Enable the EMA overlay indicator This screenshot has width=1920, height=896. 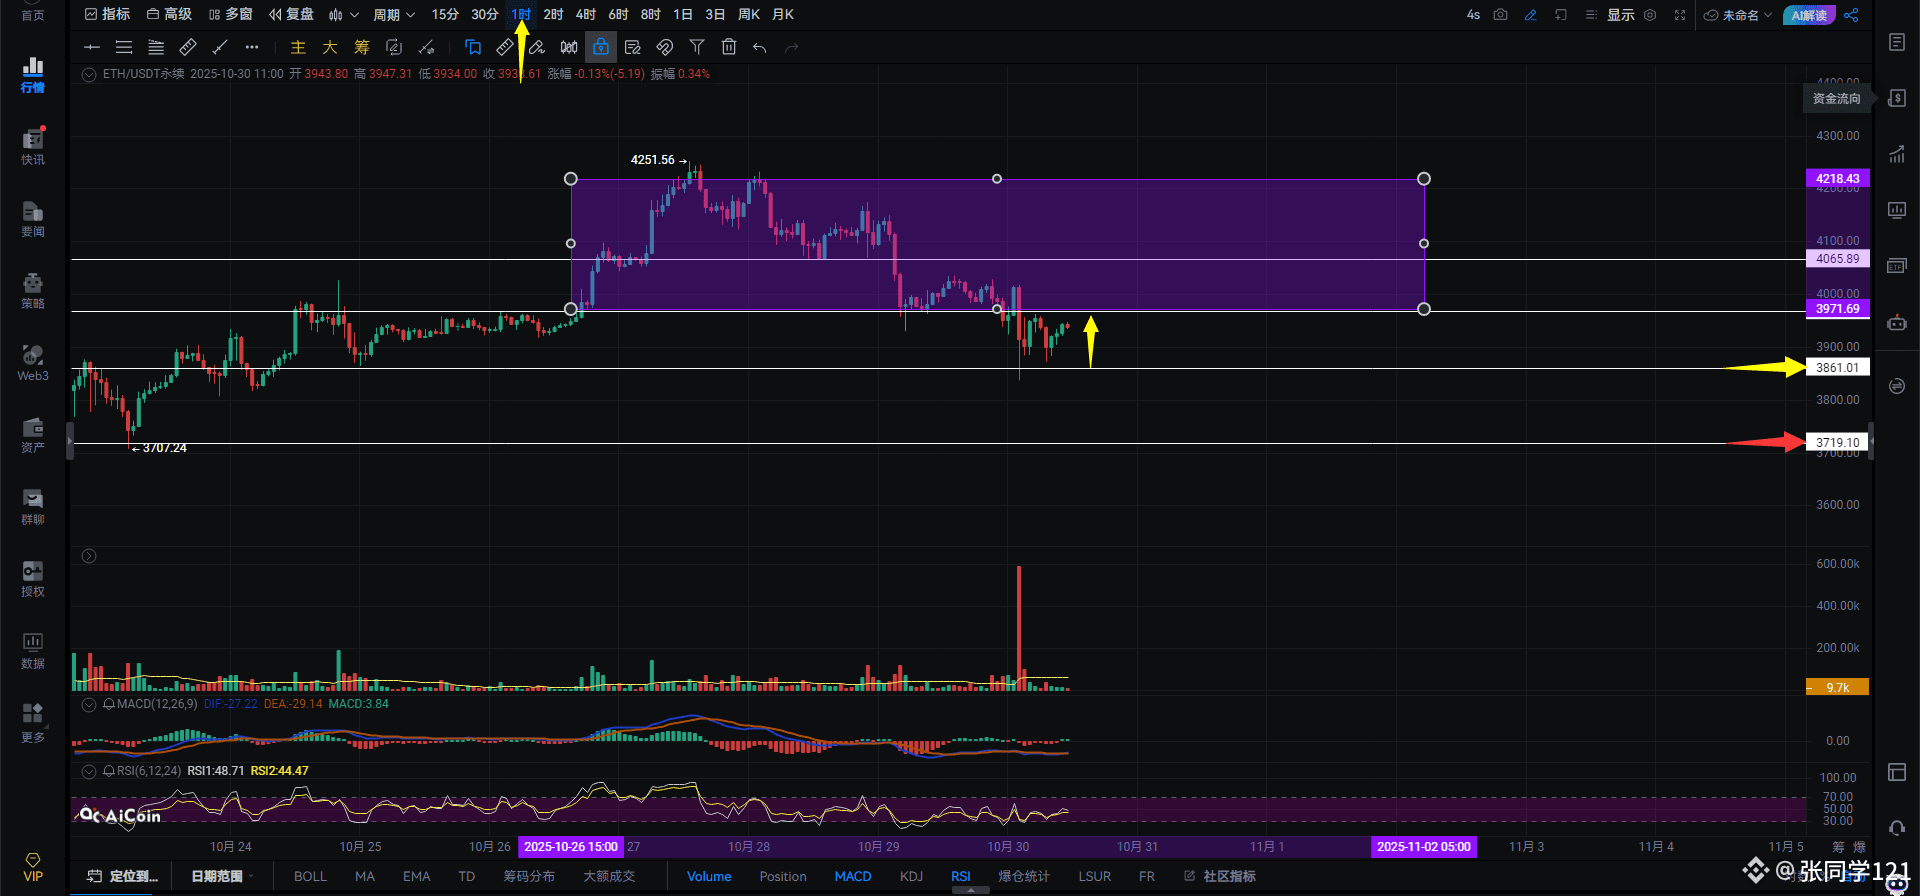click(x=416, y=876)
